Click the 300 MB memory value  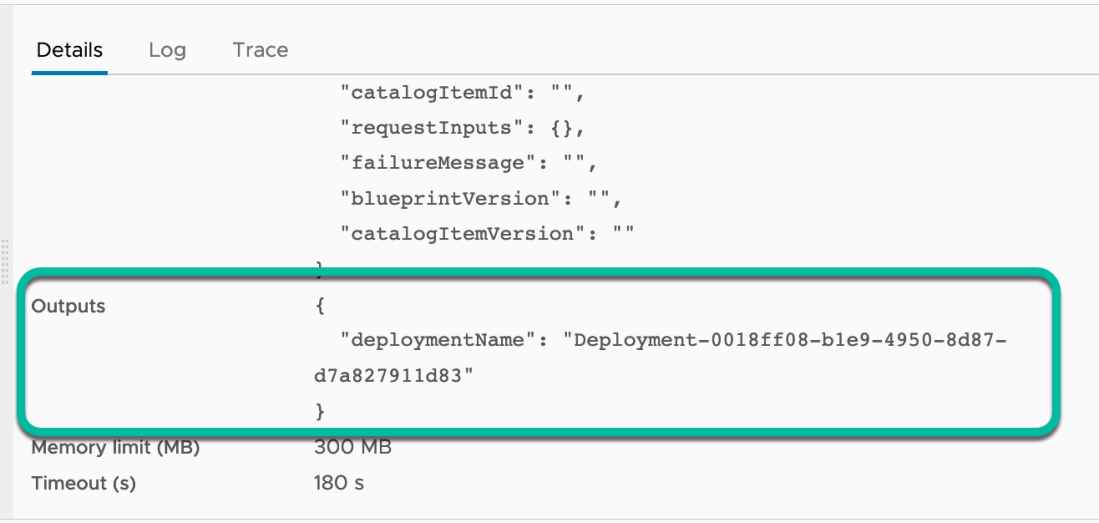(352, 448)
